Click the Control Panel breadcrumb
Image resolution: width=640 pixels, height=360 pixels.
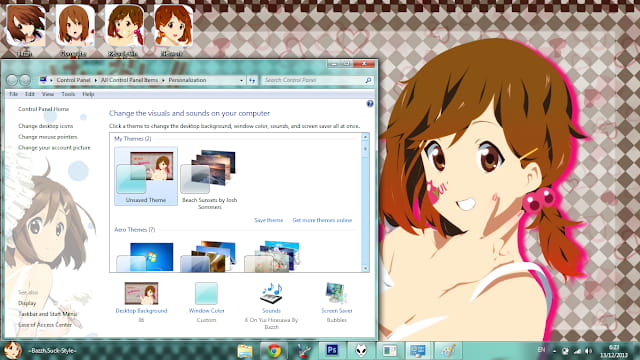tap(73, 80)
